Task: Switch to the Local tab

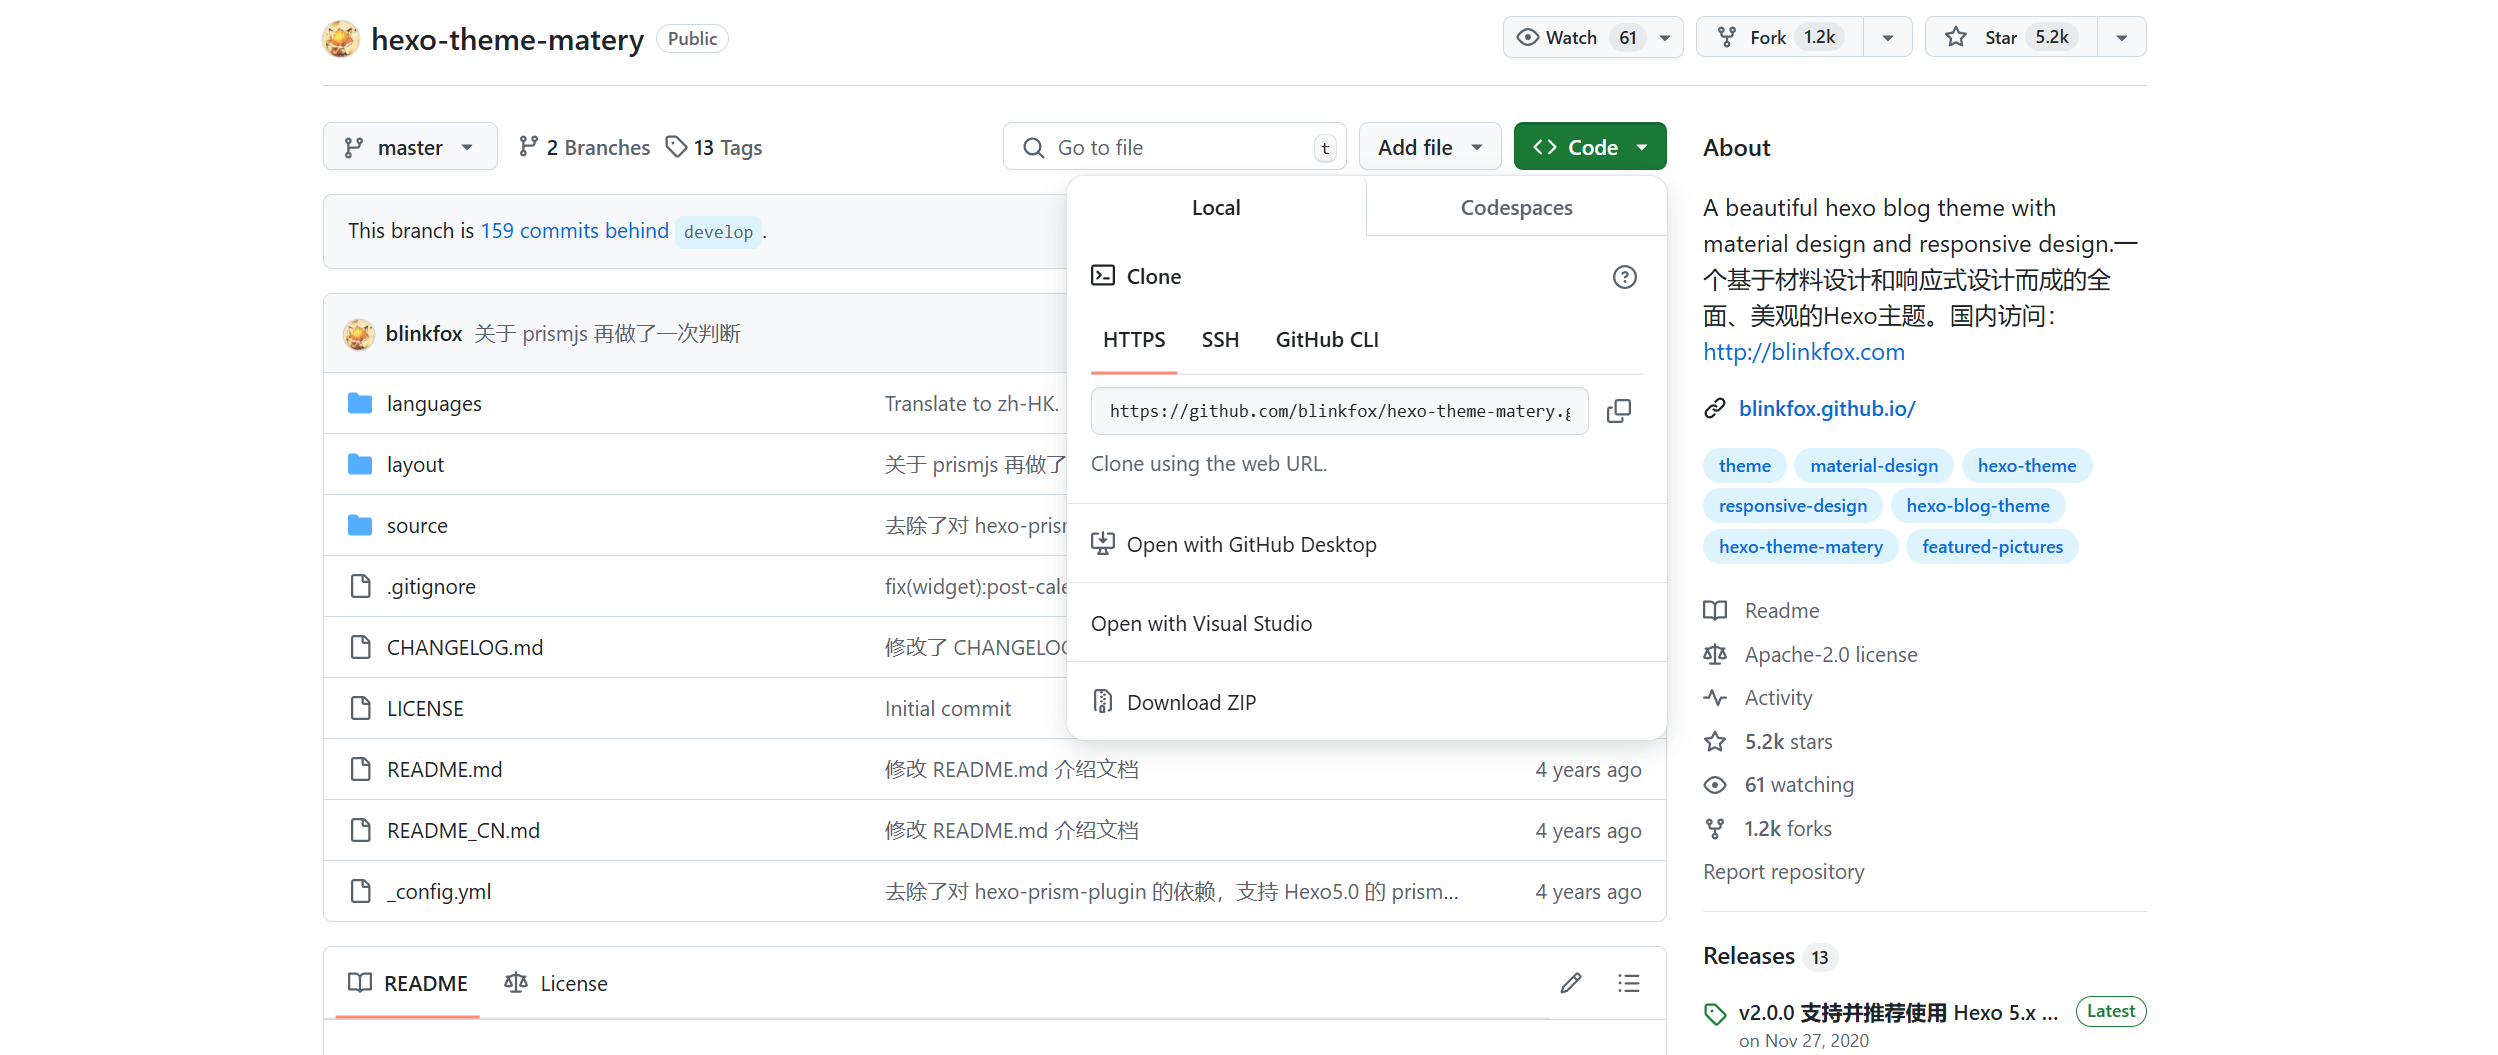Action: point(1216,207)
